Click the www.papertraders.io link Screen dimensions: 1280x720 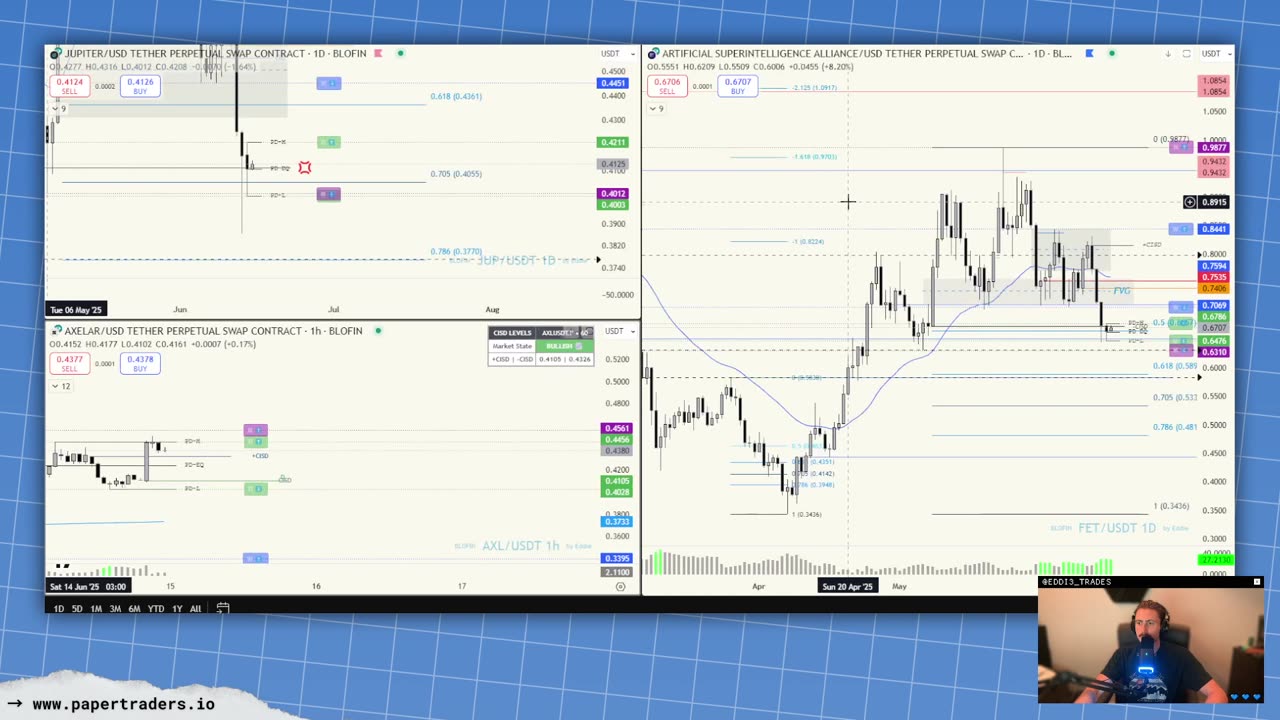(123, 704)
